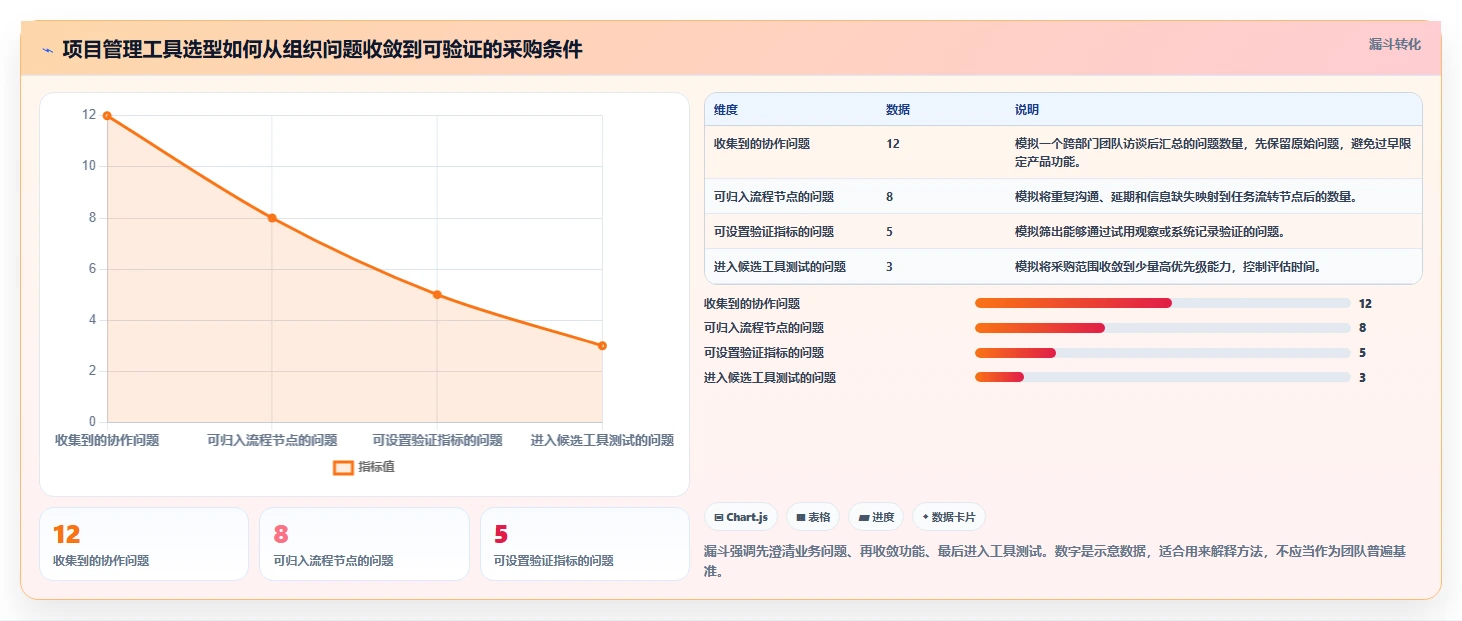Click the x-axis label 可设置验证指标的问题 under the chart
The height and width of the screenshot is (621, 1462).
pyautogui.click(x=437, y=440)
